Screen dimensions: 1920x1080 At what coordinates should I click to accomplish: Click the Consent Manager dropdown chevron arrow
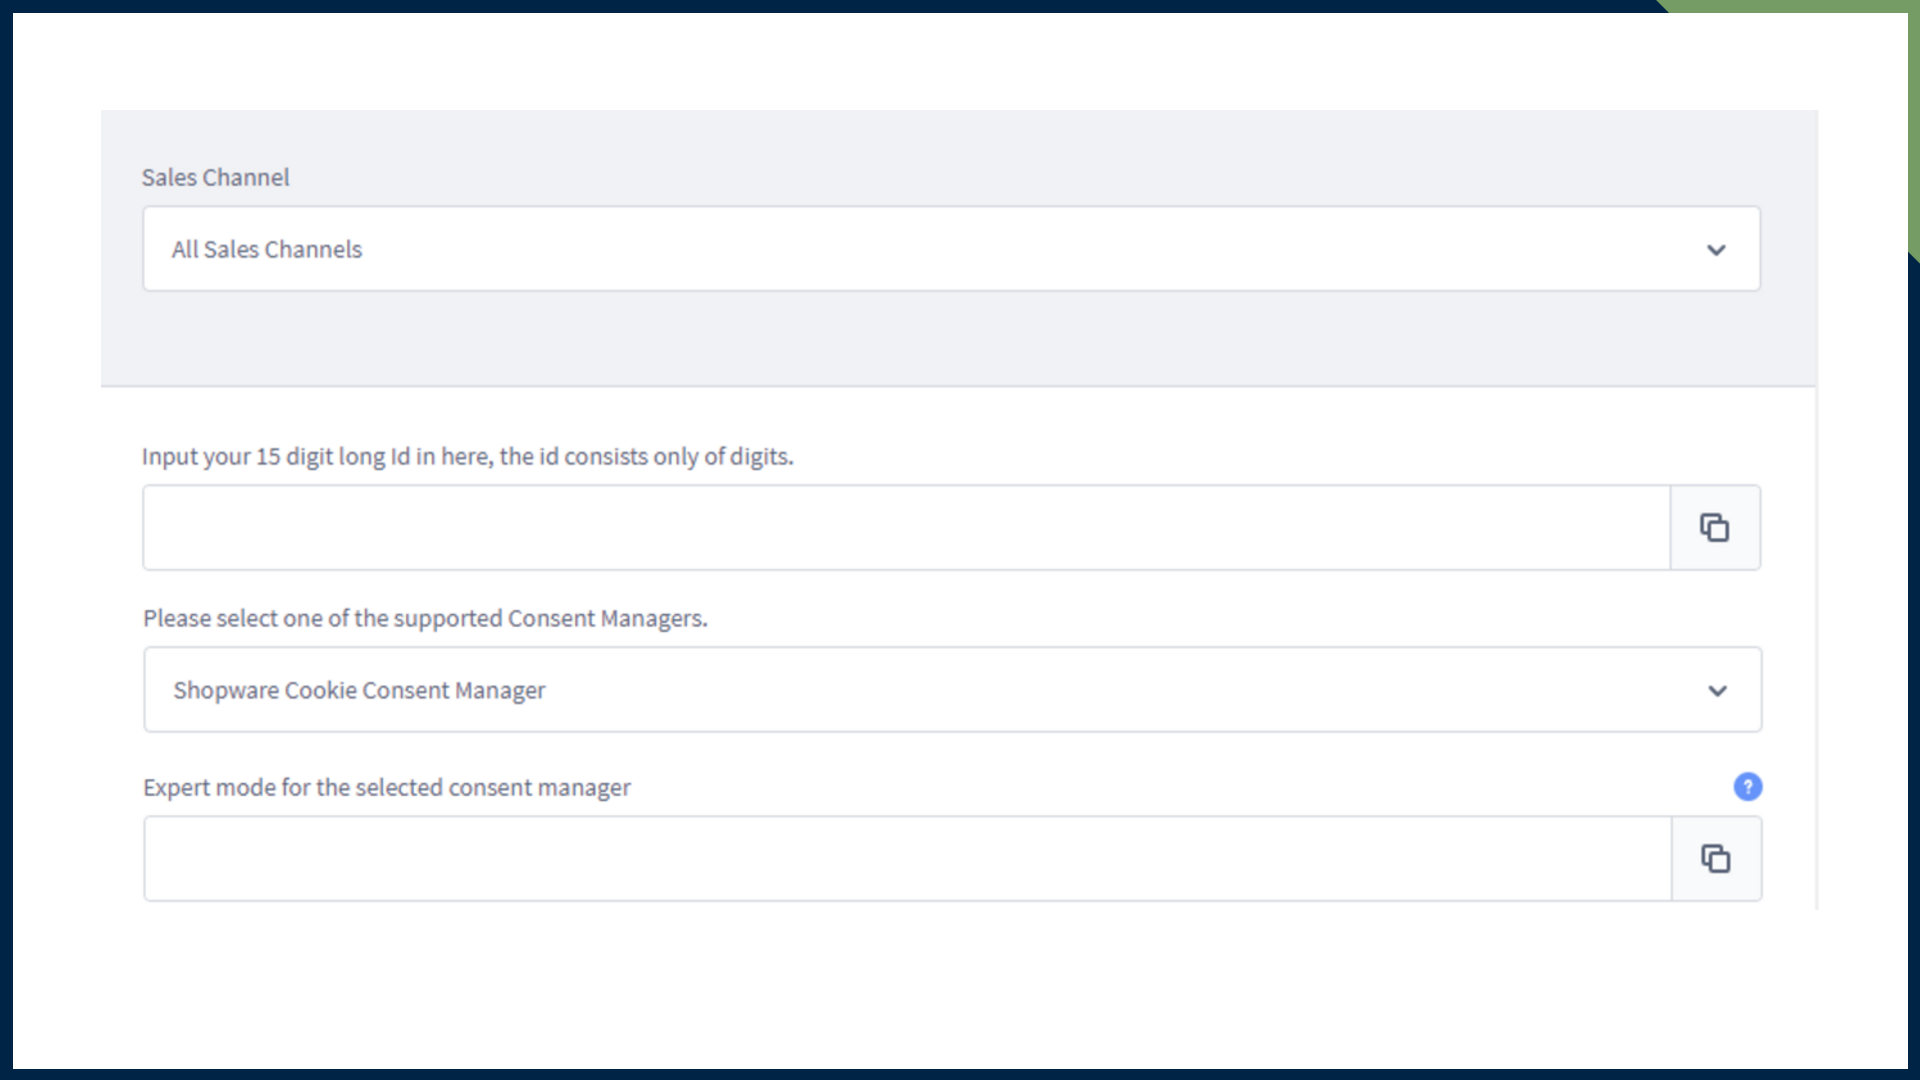click(x=1717, y=691)
